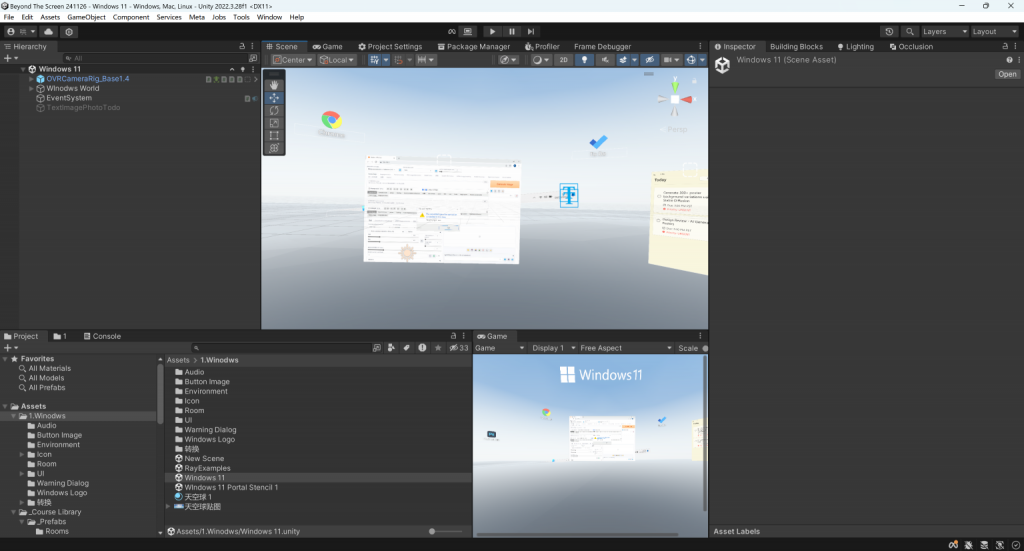Switch to the Console tab
Image resolution: width=1024 pixels, height=551 pixels.
coord(102,336)
